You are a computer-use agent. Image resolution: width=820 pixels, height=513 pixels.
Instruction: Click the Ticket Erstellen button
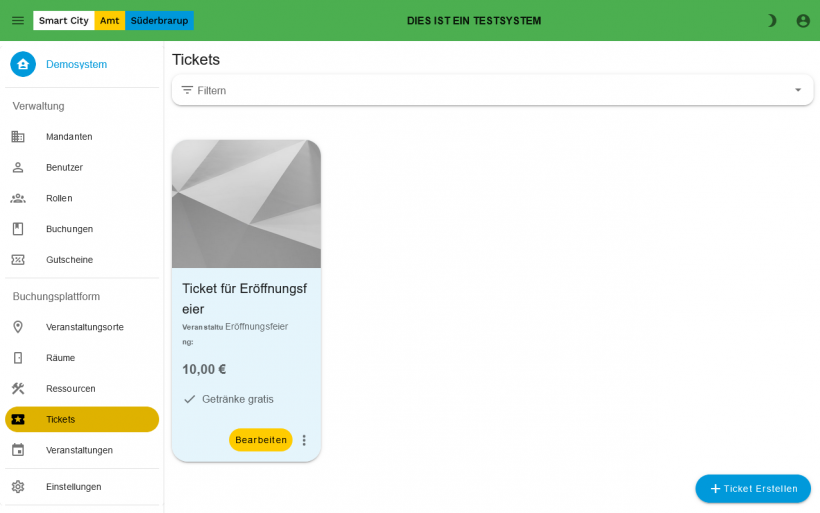(x=753, y=489)
